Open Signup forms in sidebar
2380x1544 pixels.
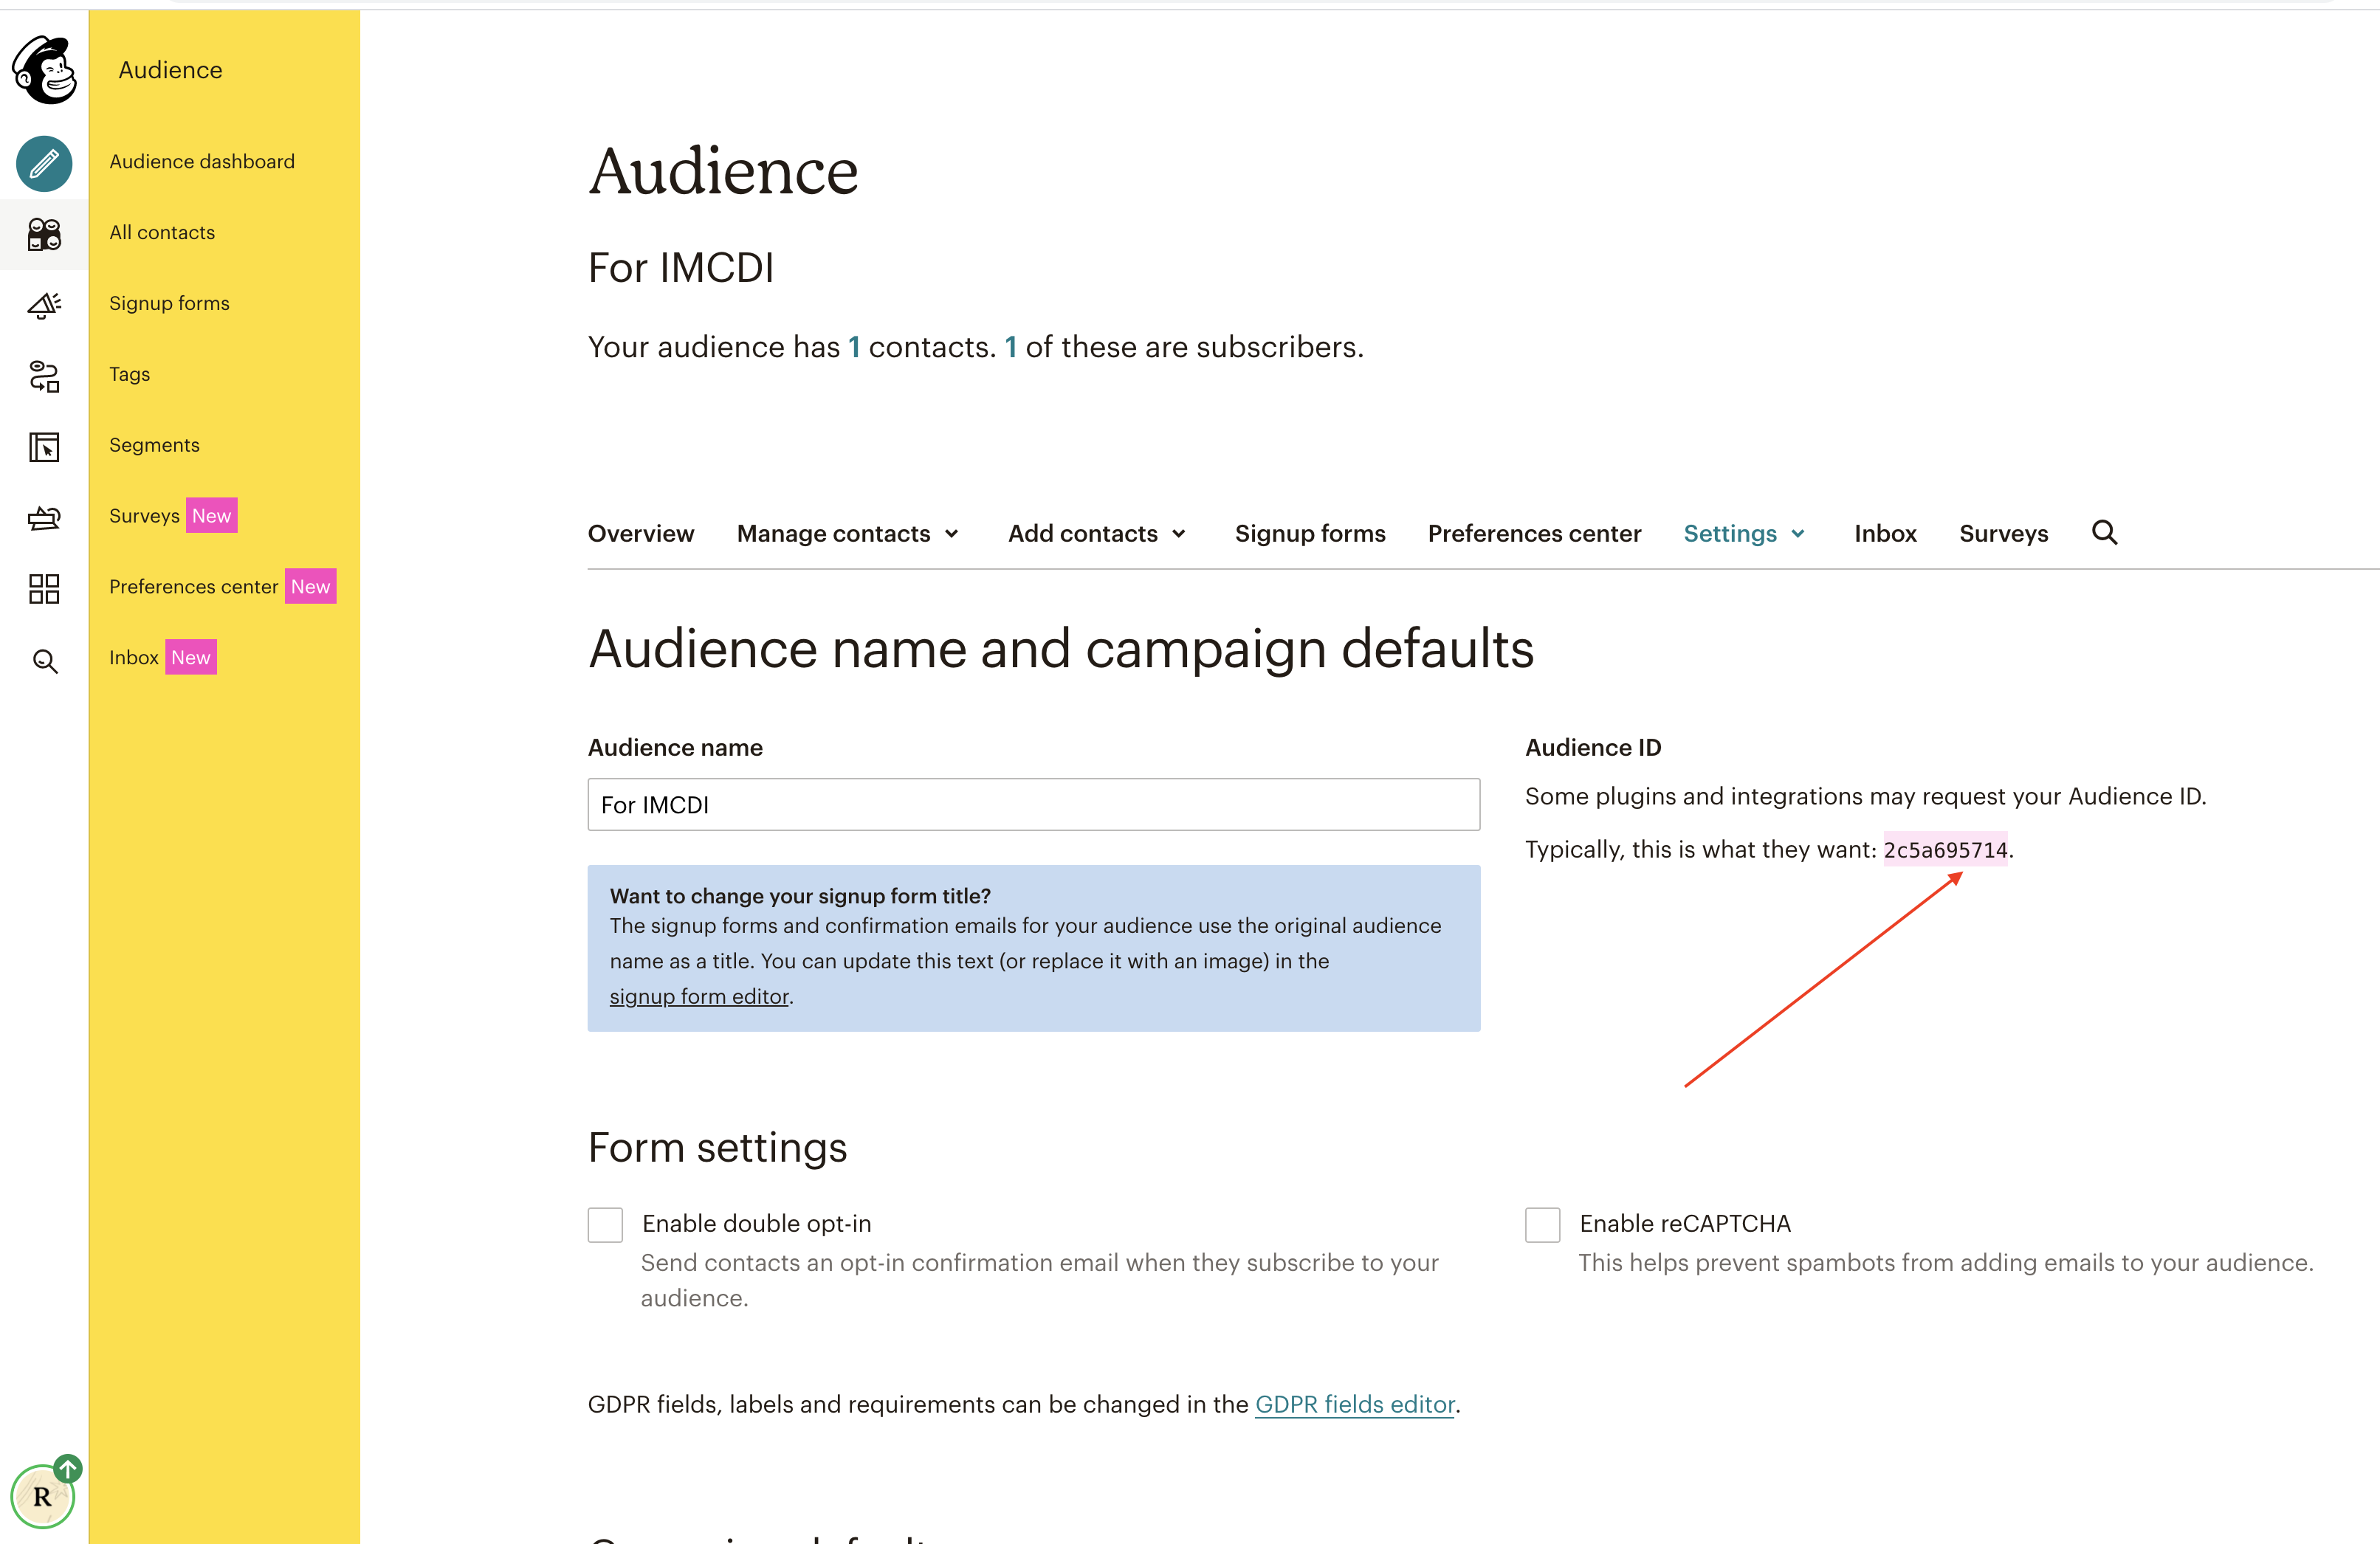click(x=169, y=303)
